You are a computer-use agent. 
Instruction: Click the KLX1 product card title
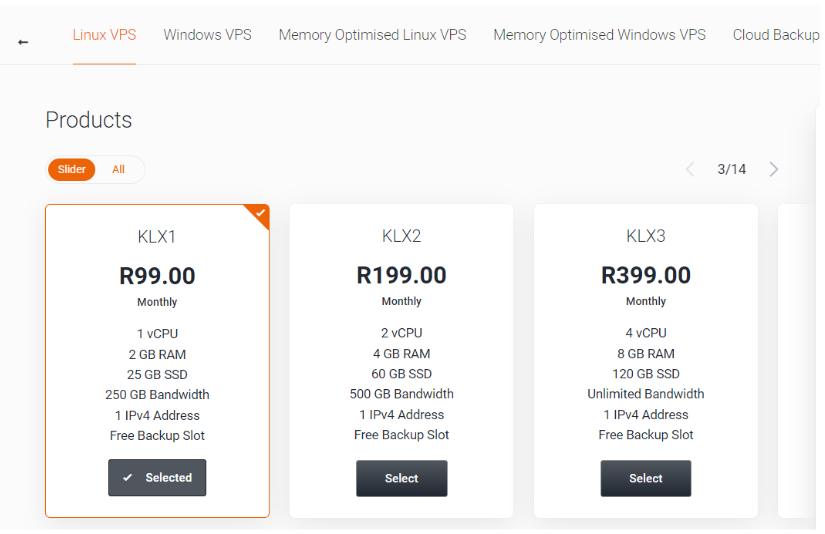pyautogui.click(x=157, y=237)
